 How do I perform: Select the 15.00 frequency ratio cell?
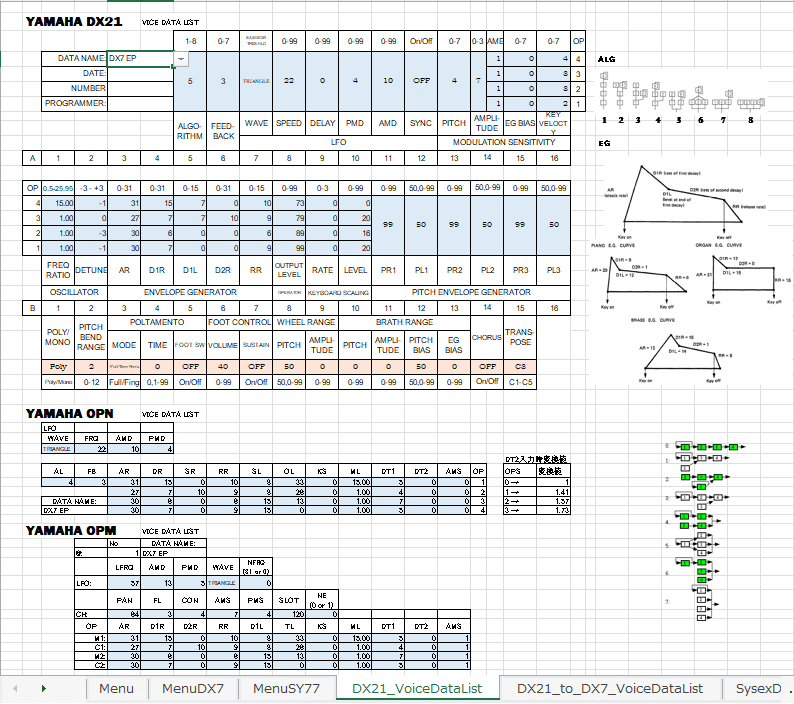click(x=58, y=204)
